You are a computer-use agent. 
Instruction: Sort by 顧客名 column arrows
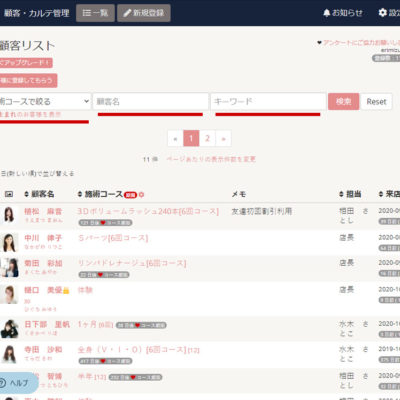(x=27, y=194)
